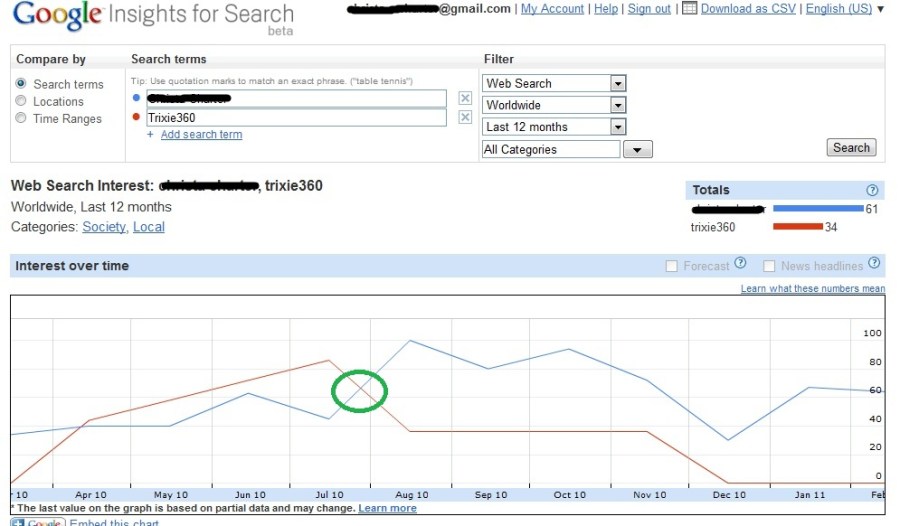Viewport: 900px width, 526px height.
Task: Enable the Forecast checkbox
Action: point(672,266)
